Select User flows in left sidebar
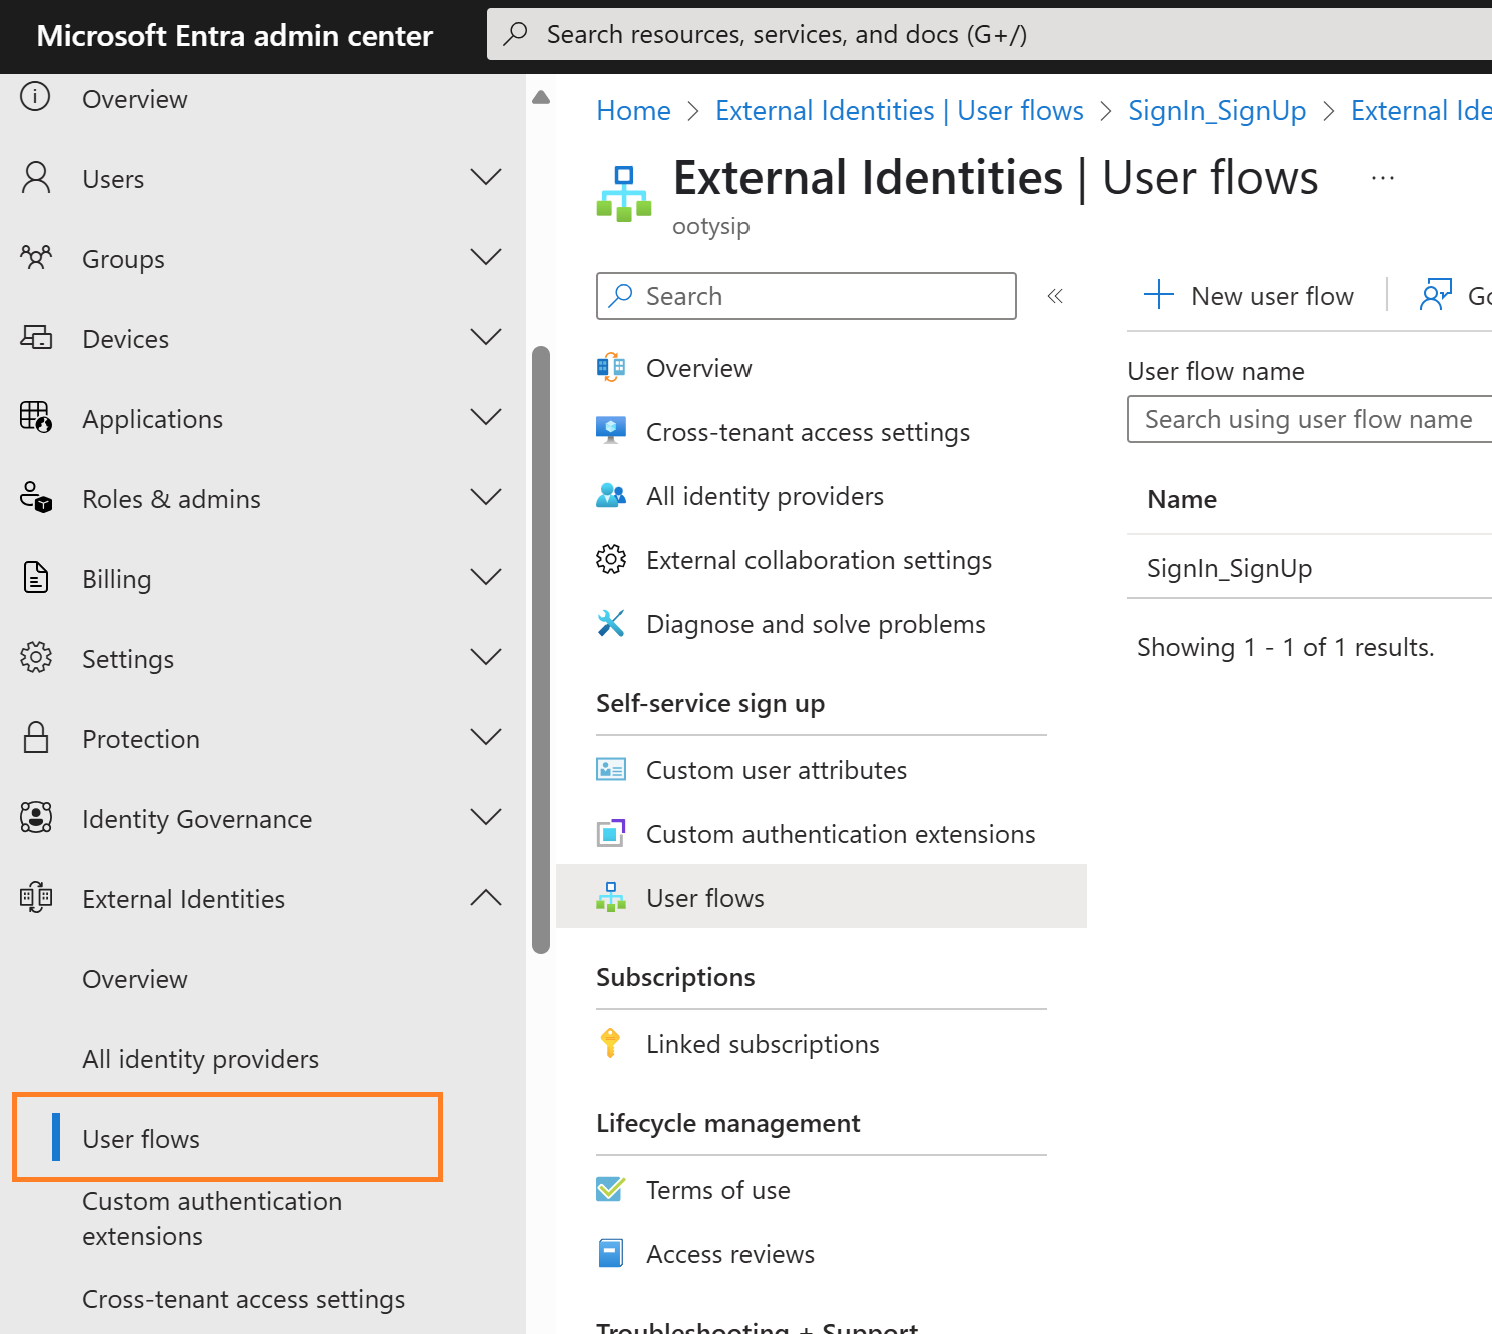The height and width of the screenshot is (1334, 1492). tap(227, 1138)
